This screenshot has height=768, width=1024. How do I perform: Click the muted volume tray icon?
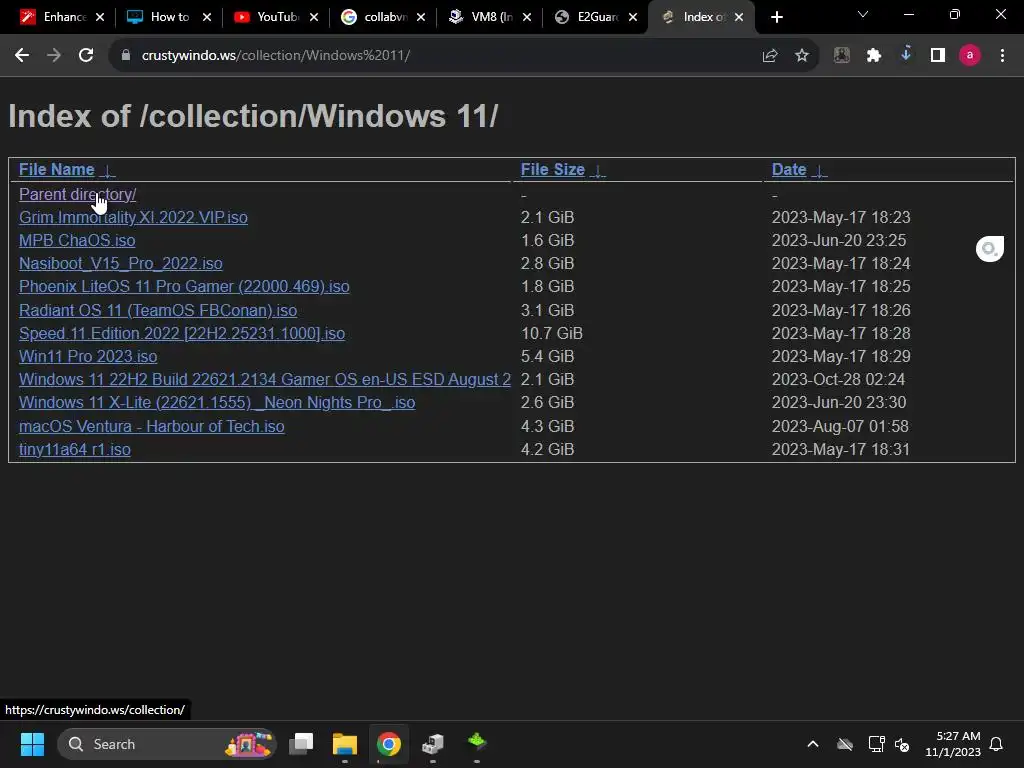pyautogui.click(x=902, y=744)
